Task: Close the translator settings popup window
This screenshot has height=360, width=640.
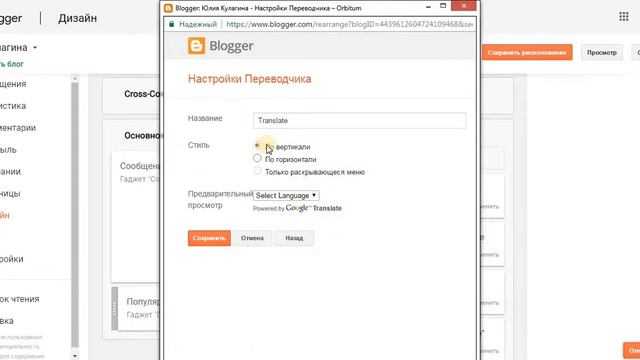Action: (464, 6)
